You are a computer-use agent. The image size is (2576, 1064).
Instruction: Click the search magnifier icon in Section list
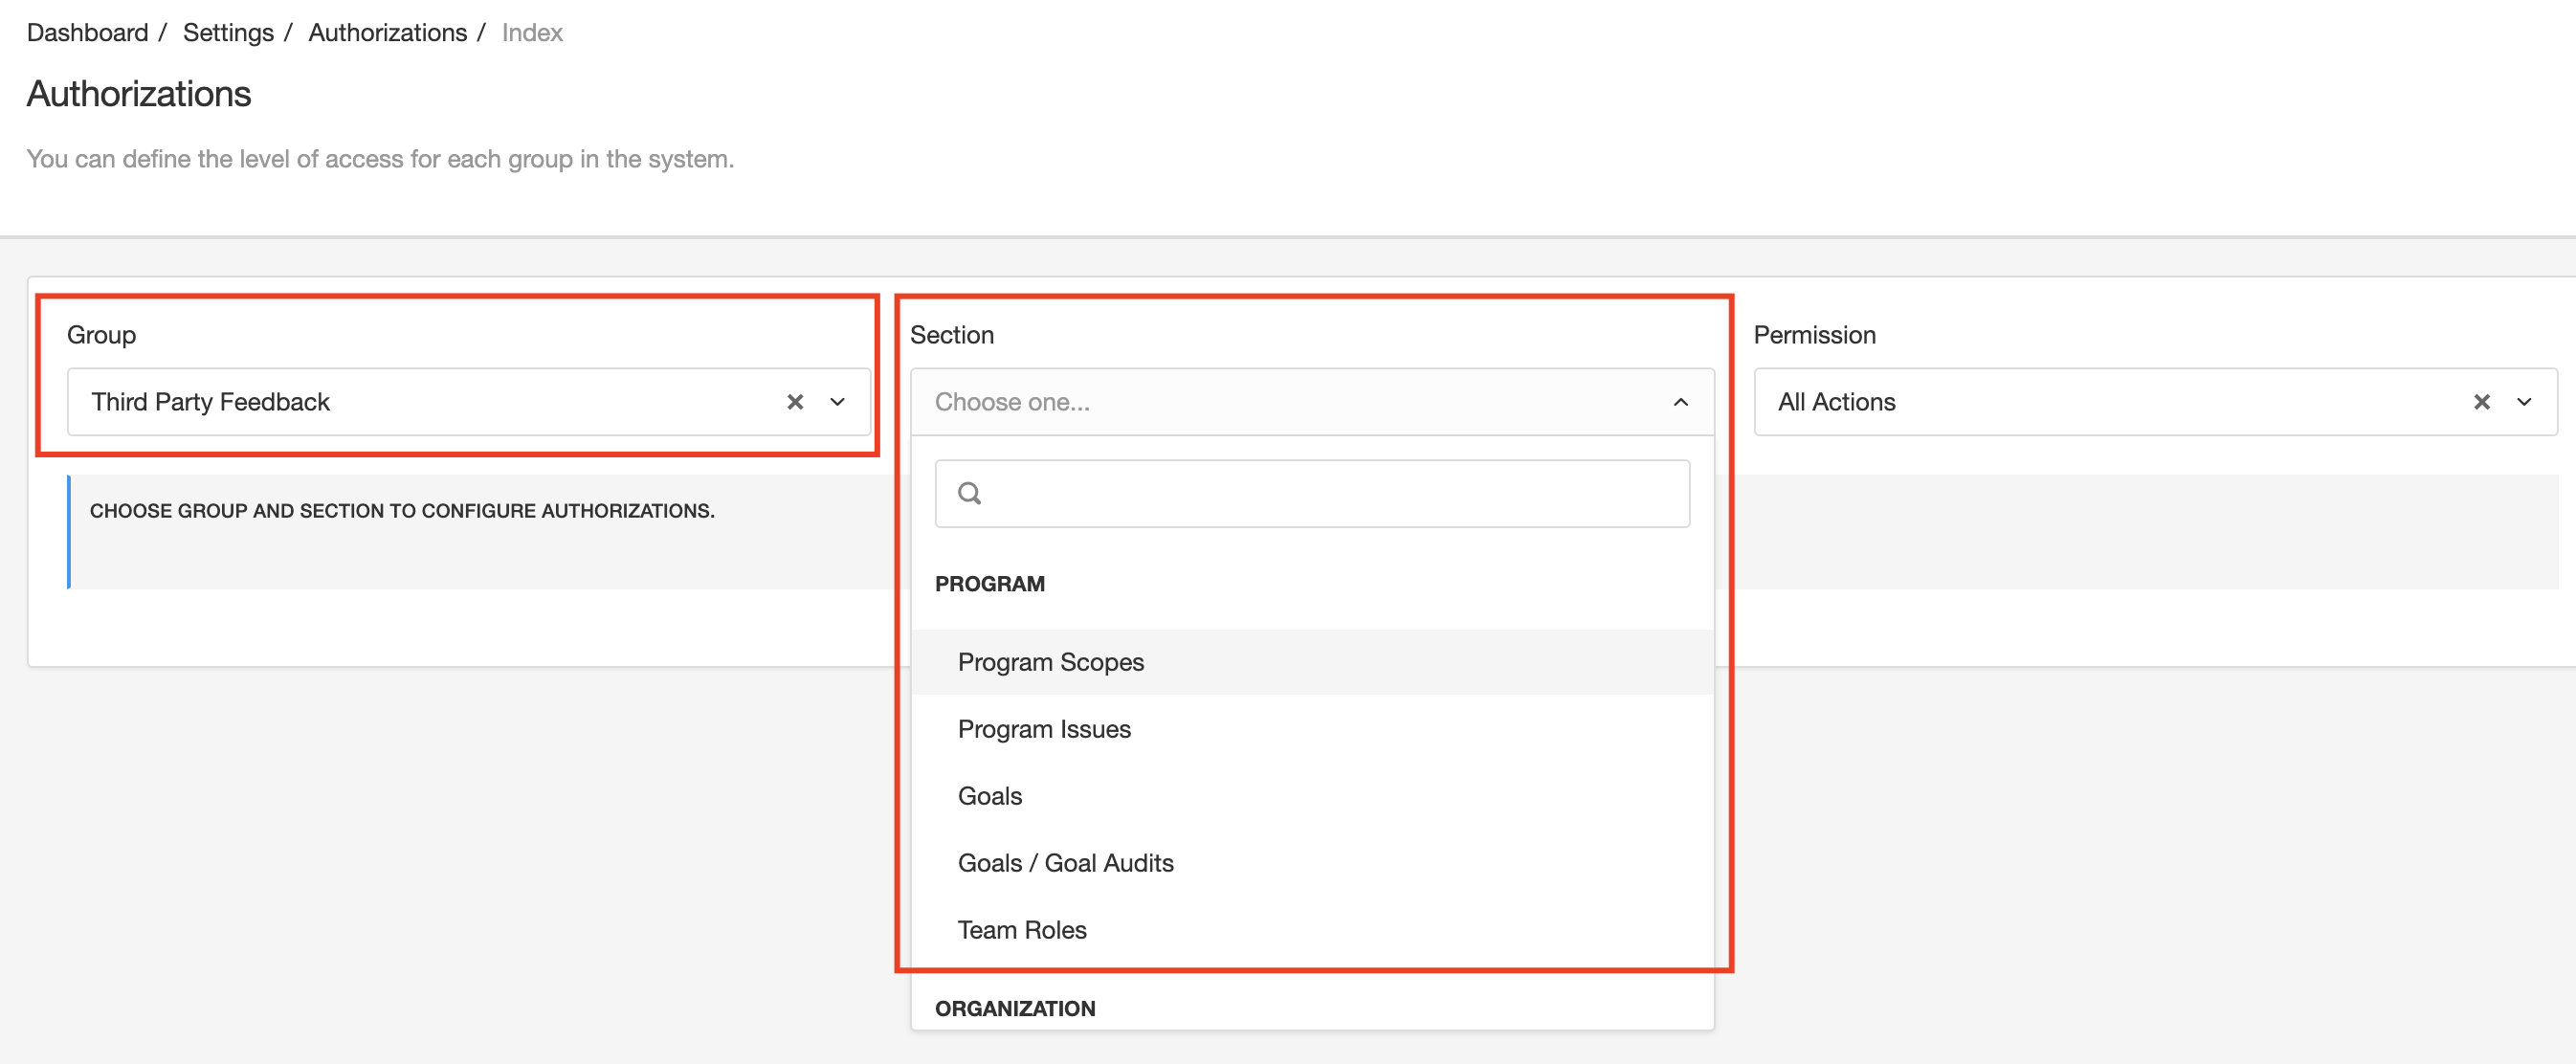tap(969, 493)
